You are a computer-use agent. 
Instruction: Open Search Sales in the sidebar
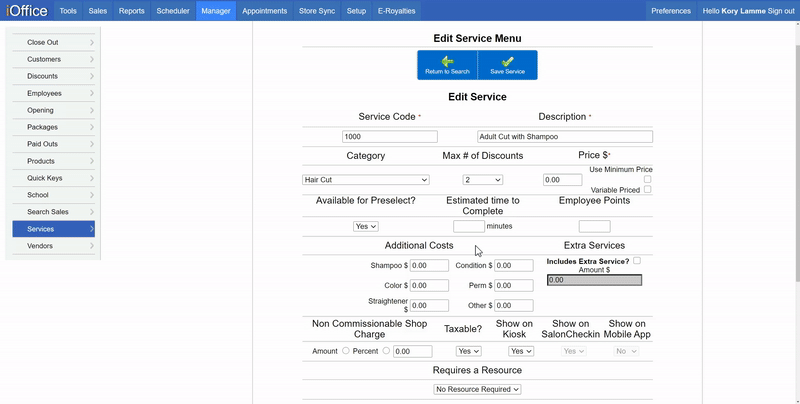54,212
